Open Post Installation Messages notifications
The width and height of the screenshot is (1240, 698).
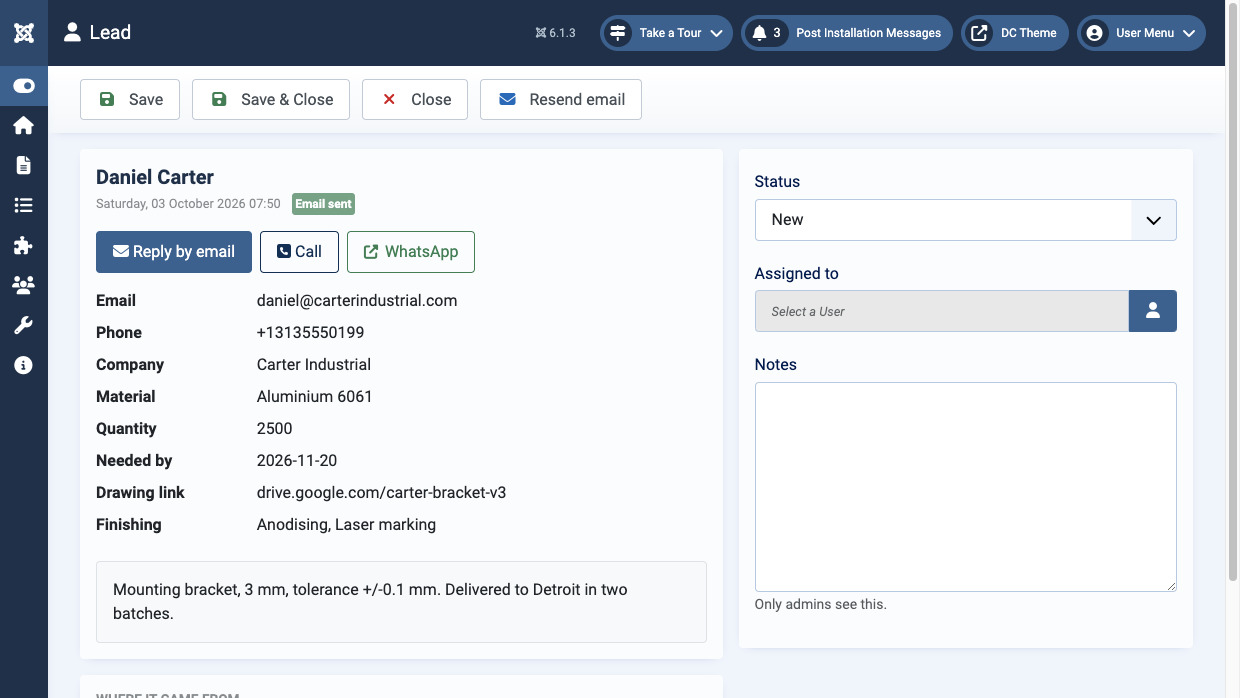click(847, 33)
